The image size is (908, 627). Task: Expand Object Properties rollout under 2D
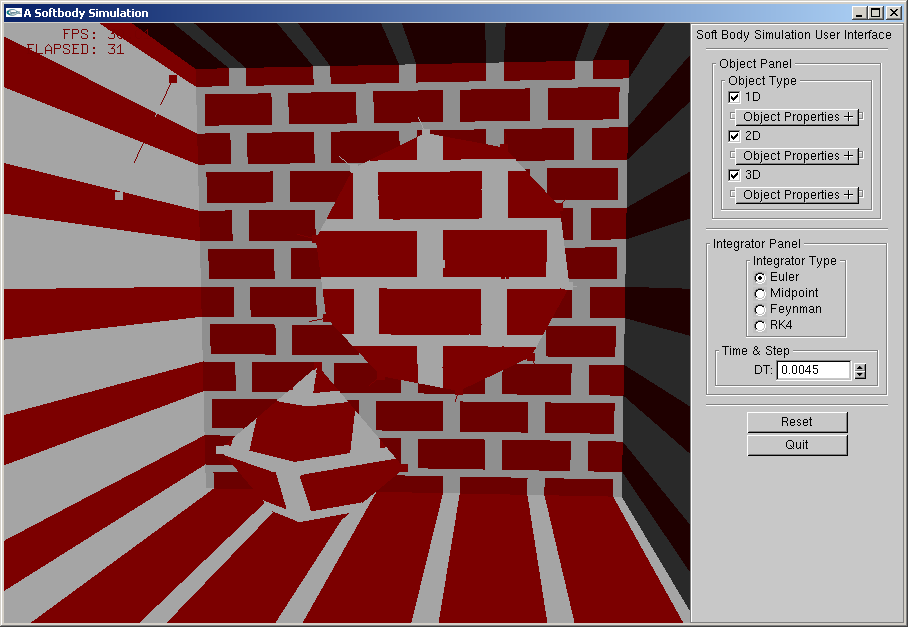tap(797, 156)
